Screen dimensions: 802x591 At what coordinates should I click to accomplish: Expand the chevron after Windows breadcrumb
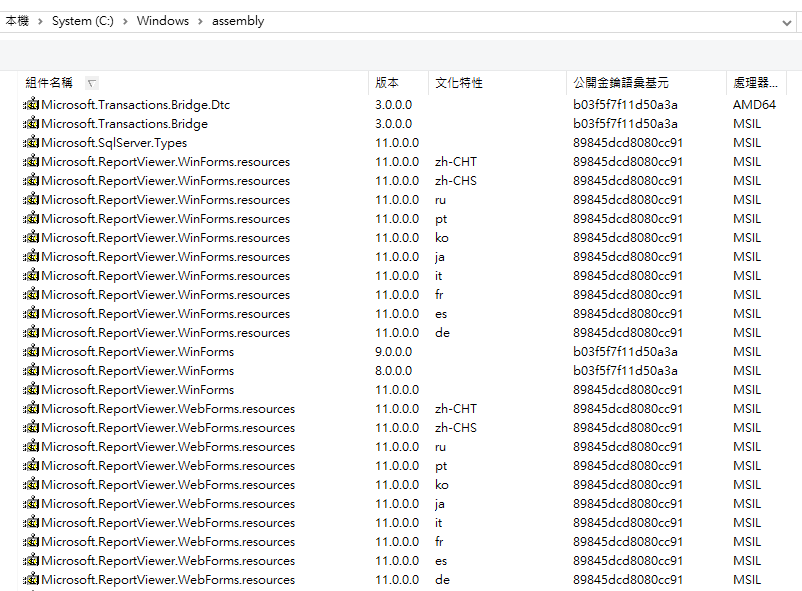coord(201,21)
